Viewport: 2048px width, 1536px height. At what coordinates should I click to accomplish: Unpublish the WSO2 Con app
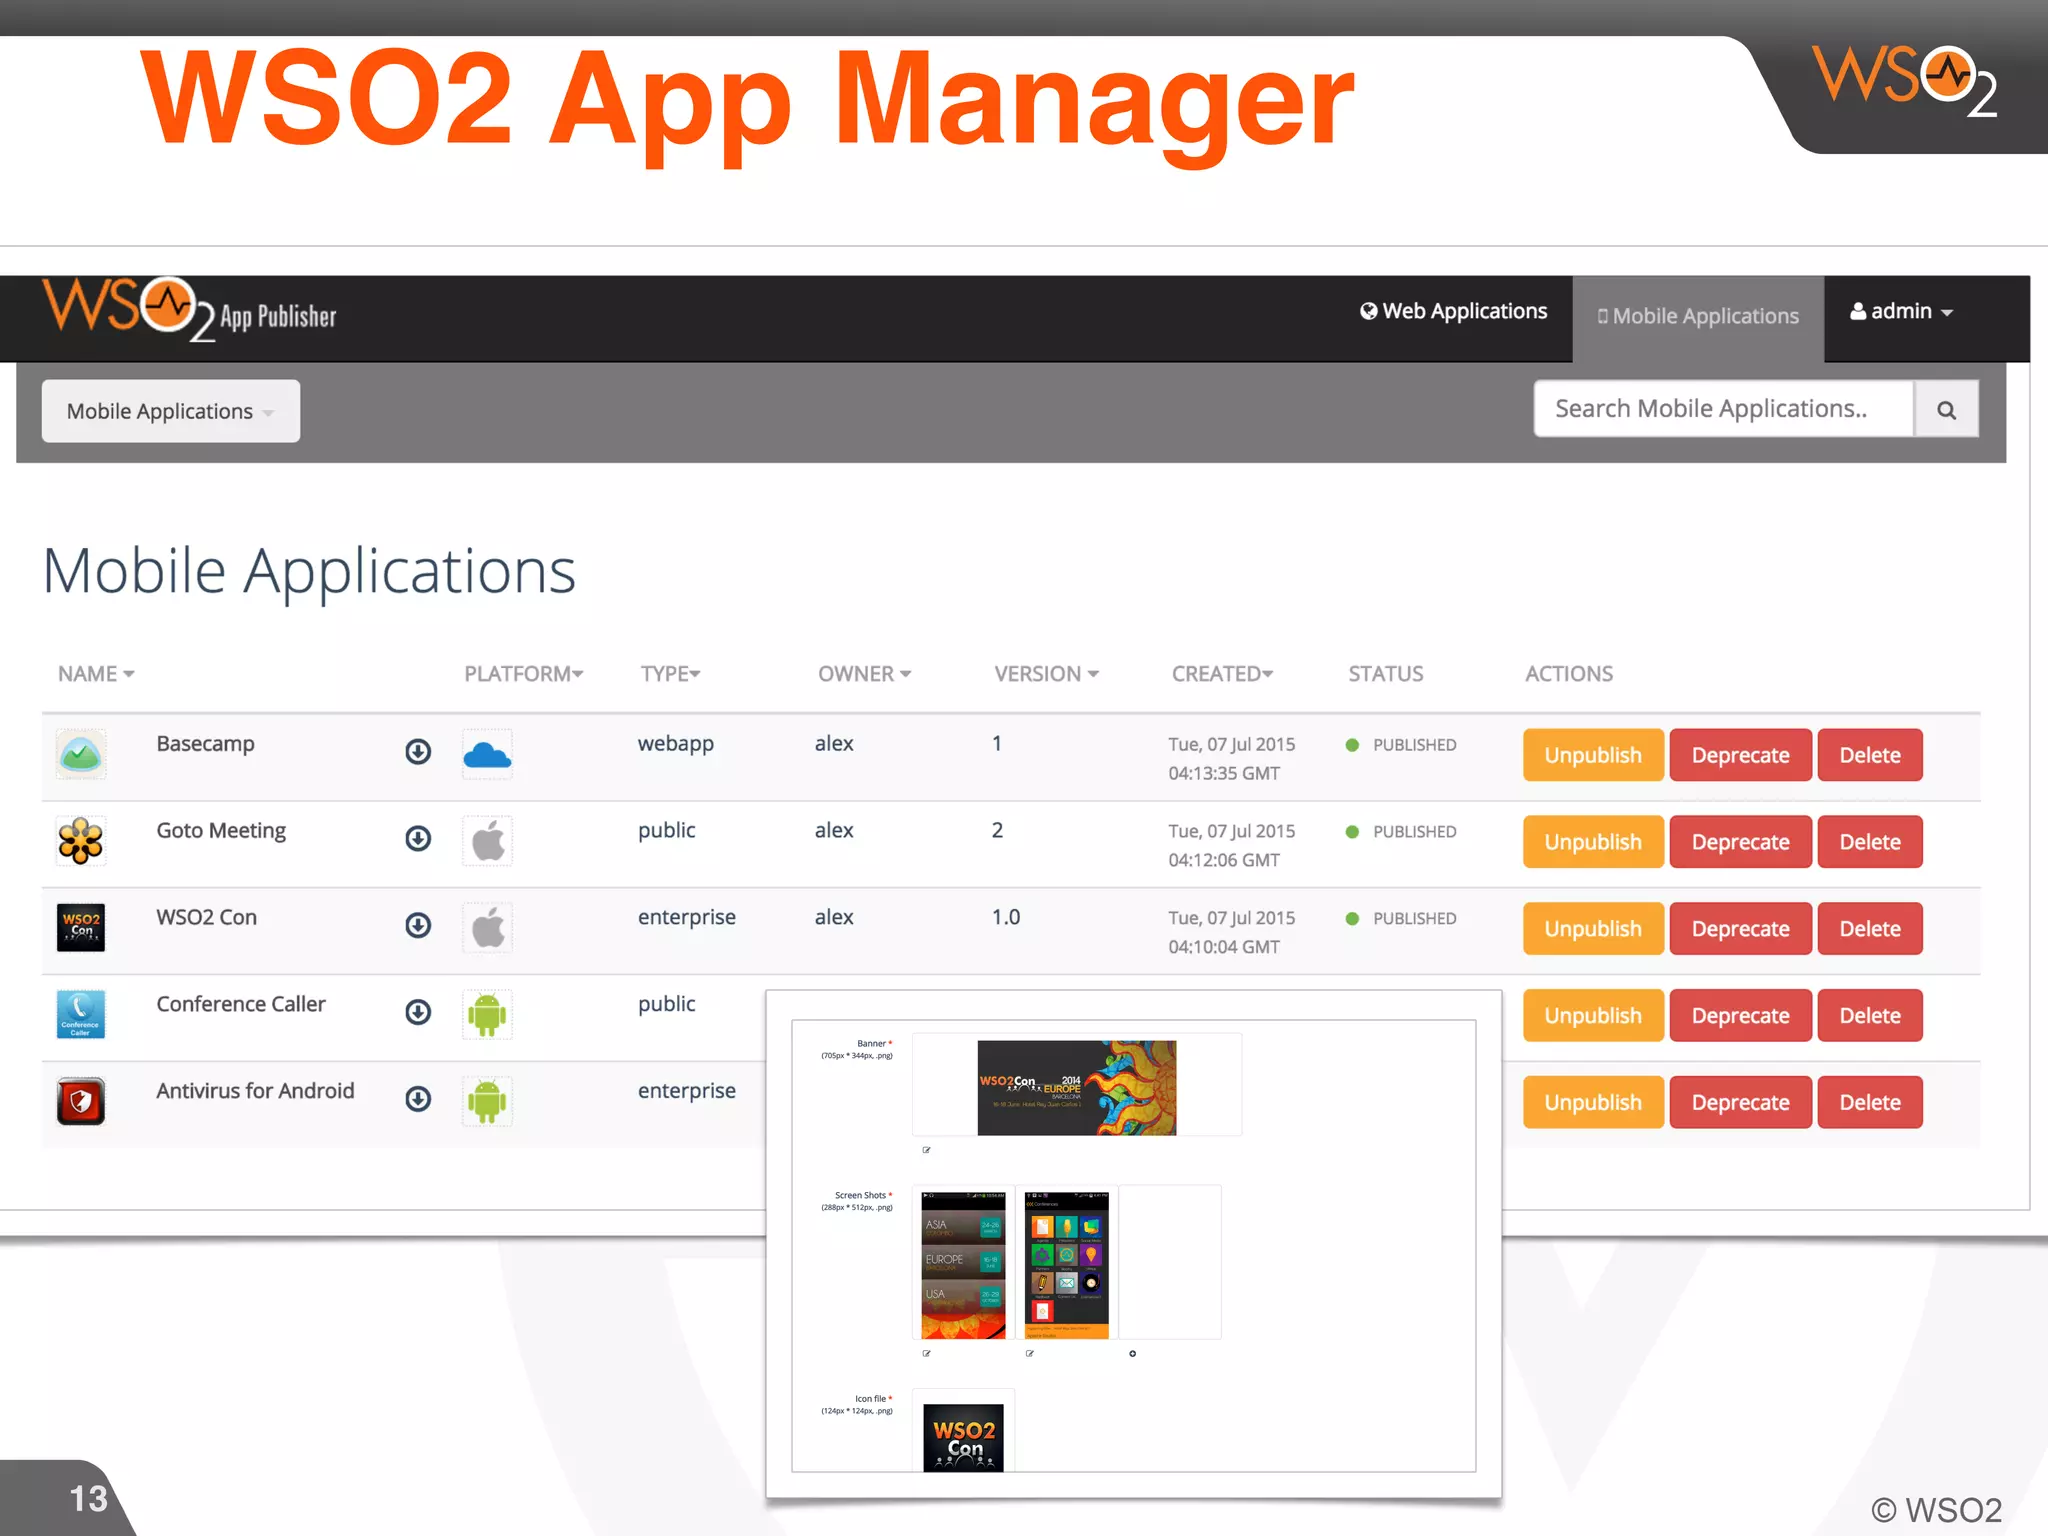pos(1593,929)
